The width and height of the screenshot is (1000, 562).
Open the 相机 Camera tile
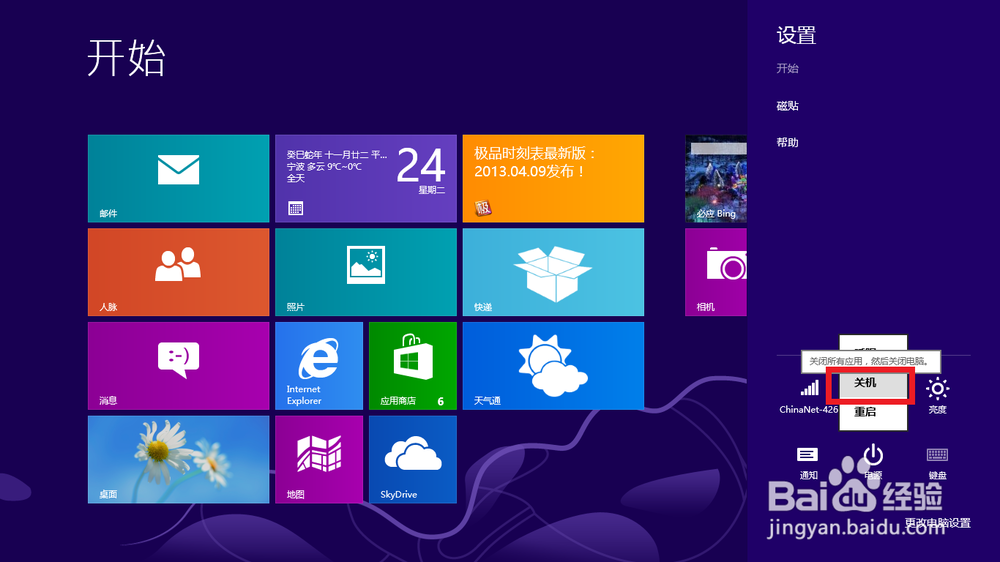pos(716,272)
